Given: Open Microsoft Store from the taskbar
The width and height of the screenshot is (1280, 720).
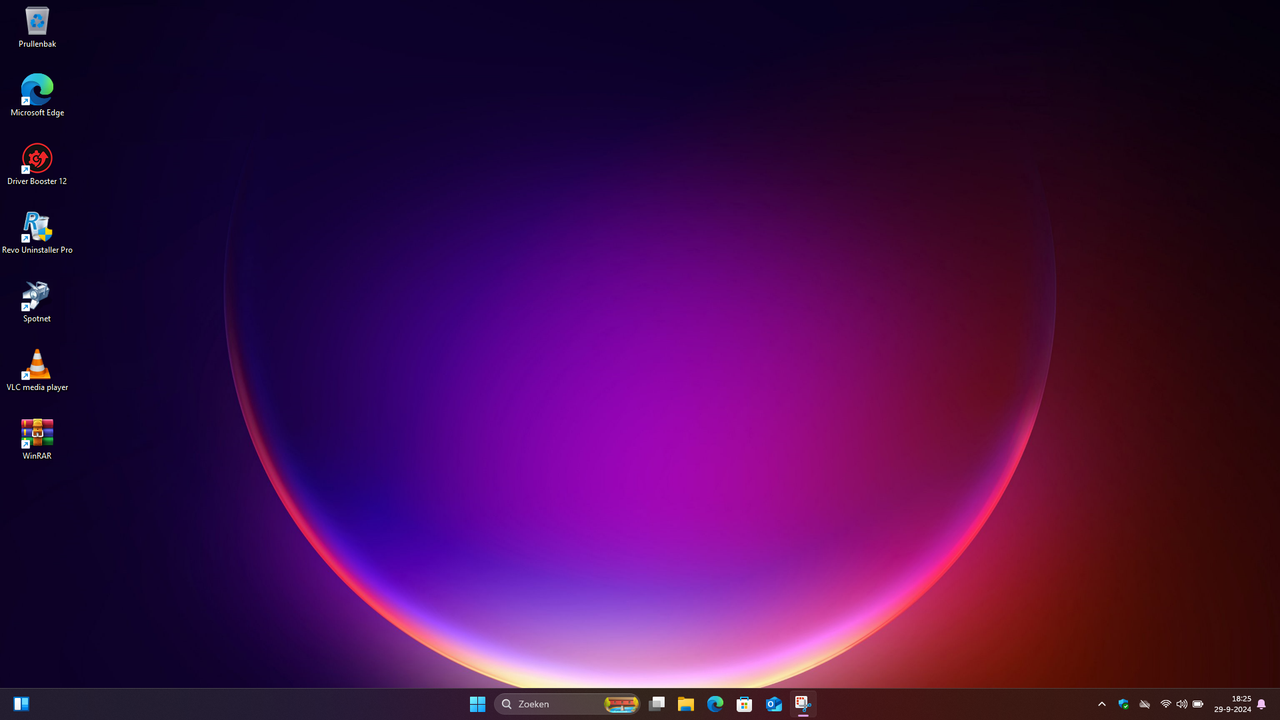Looking at the screenshot, I should tap(744, 704).
